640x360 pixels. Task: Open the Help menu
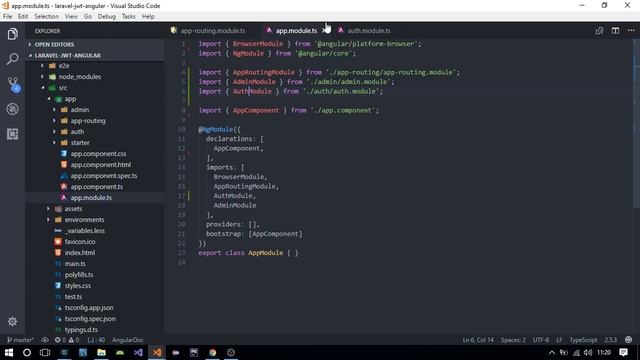coord(148,16)
